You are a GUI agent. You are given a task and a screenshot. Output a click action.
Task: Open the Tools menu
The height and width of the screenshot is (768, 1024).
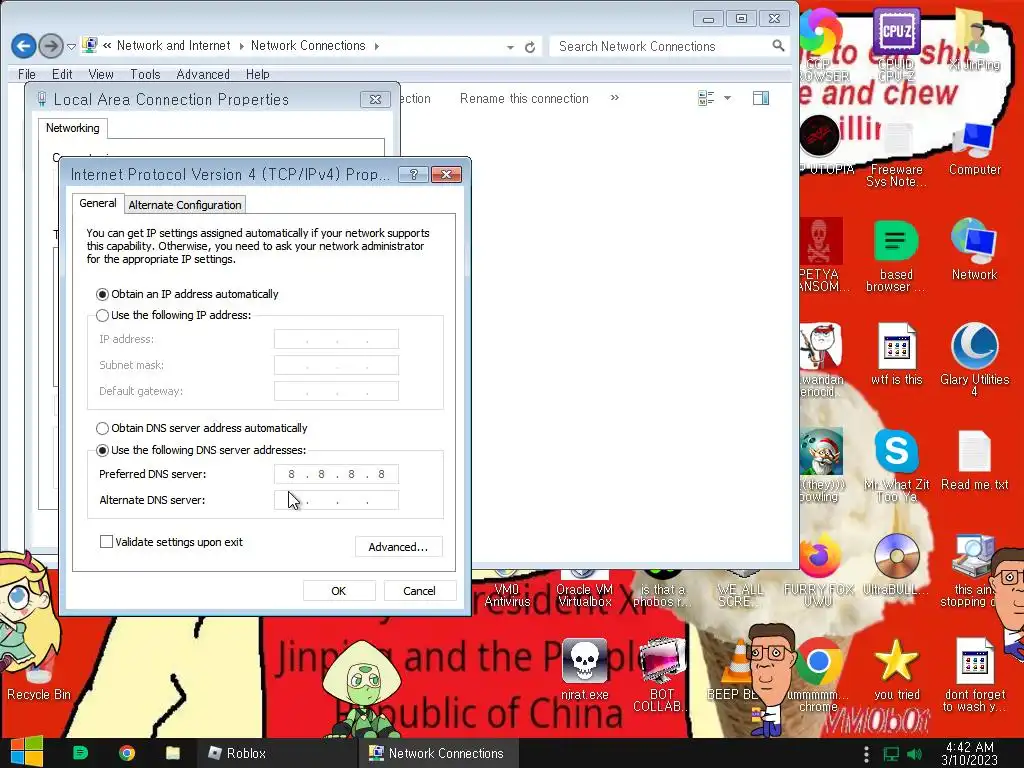coord(145,74)
